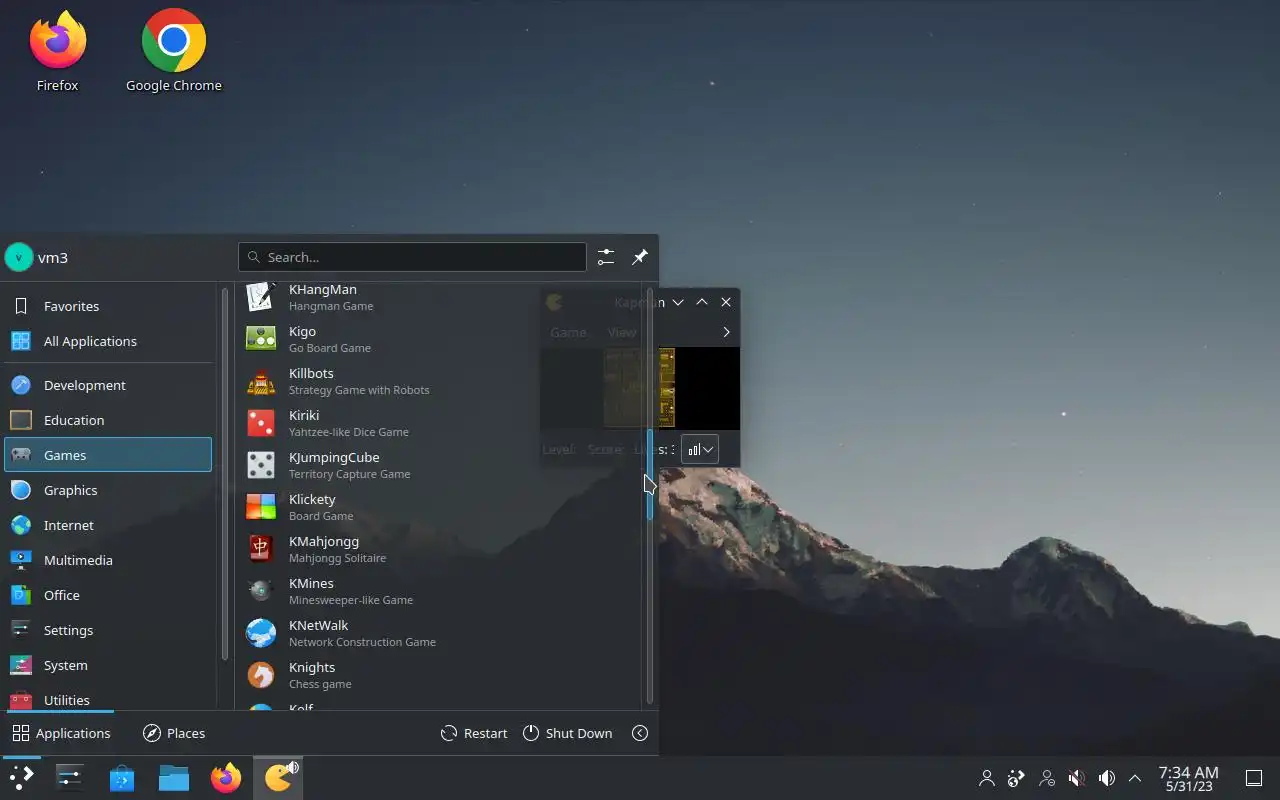Click the globe-with-arrow system tray icon

click(x=1017, y=778)
